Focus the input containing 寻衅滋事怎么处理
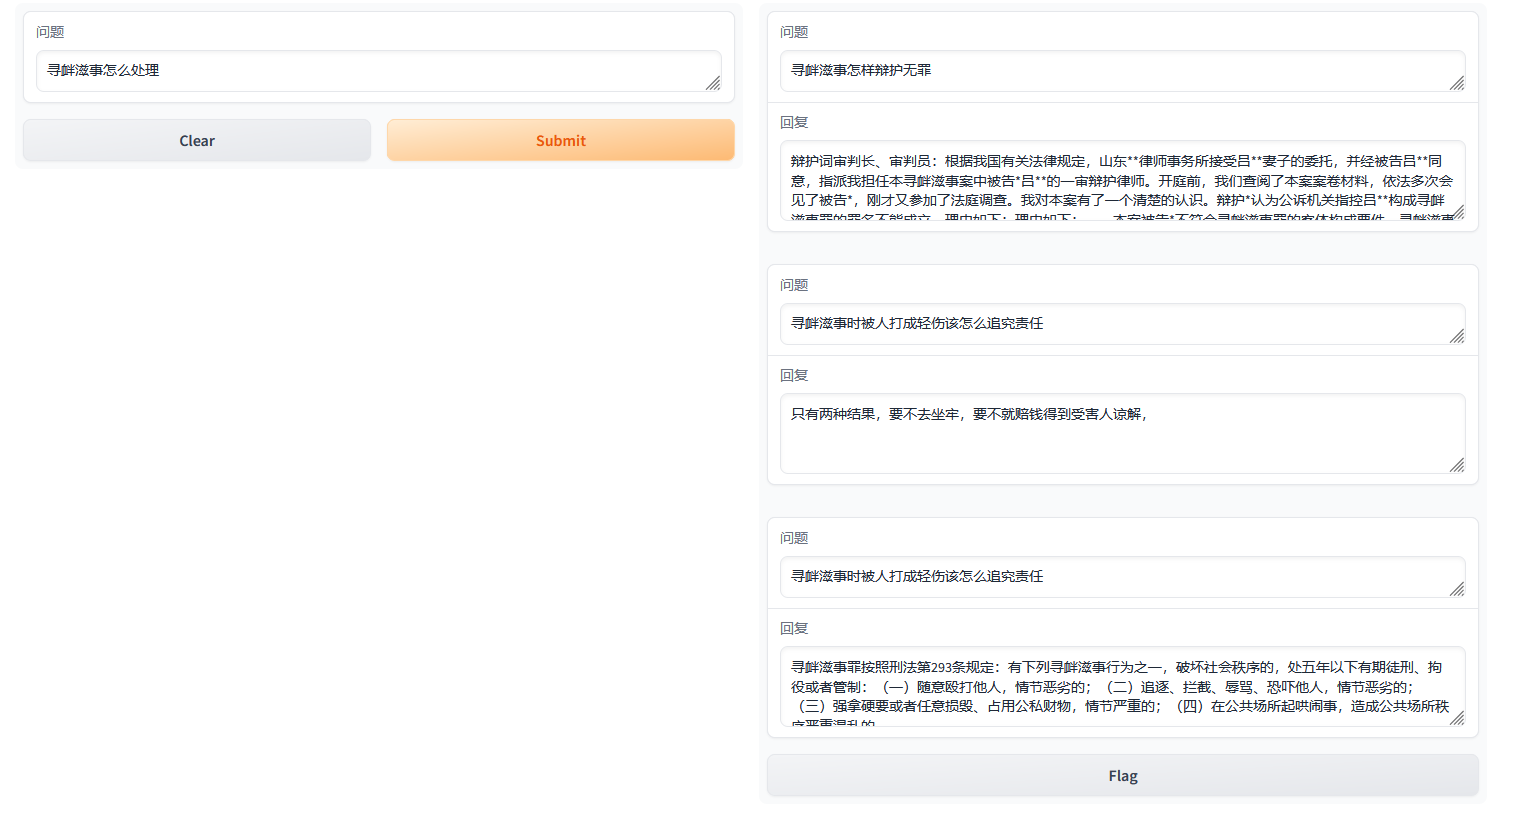Image resolution: width=1536 pixels, height=816 pixels. tap(379, 71)
